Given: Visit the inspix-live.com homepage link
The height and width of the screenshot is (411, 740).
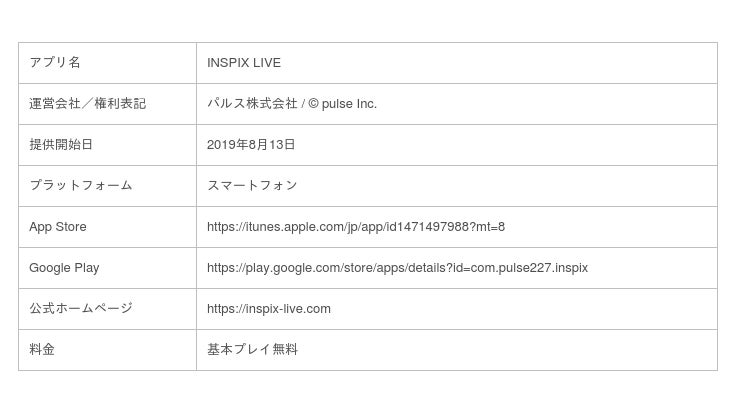Looking at the screenshot, I should (269, 309).
